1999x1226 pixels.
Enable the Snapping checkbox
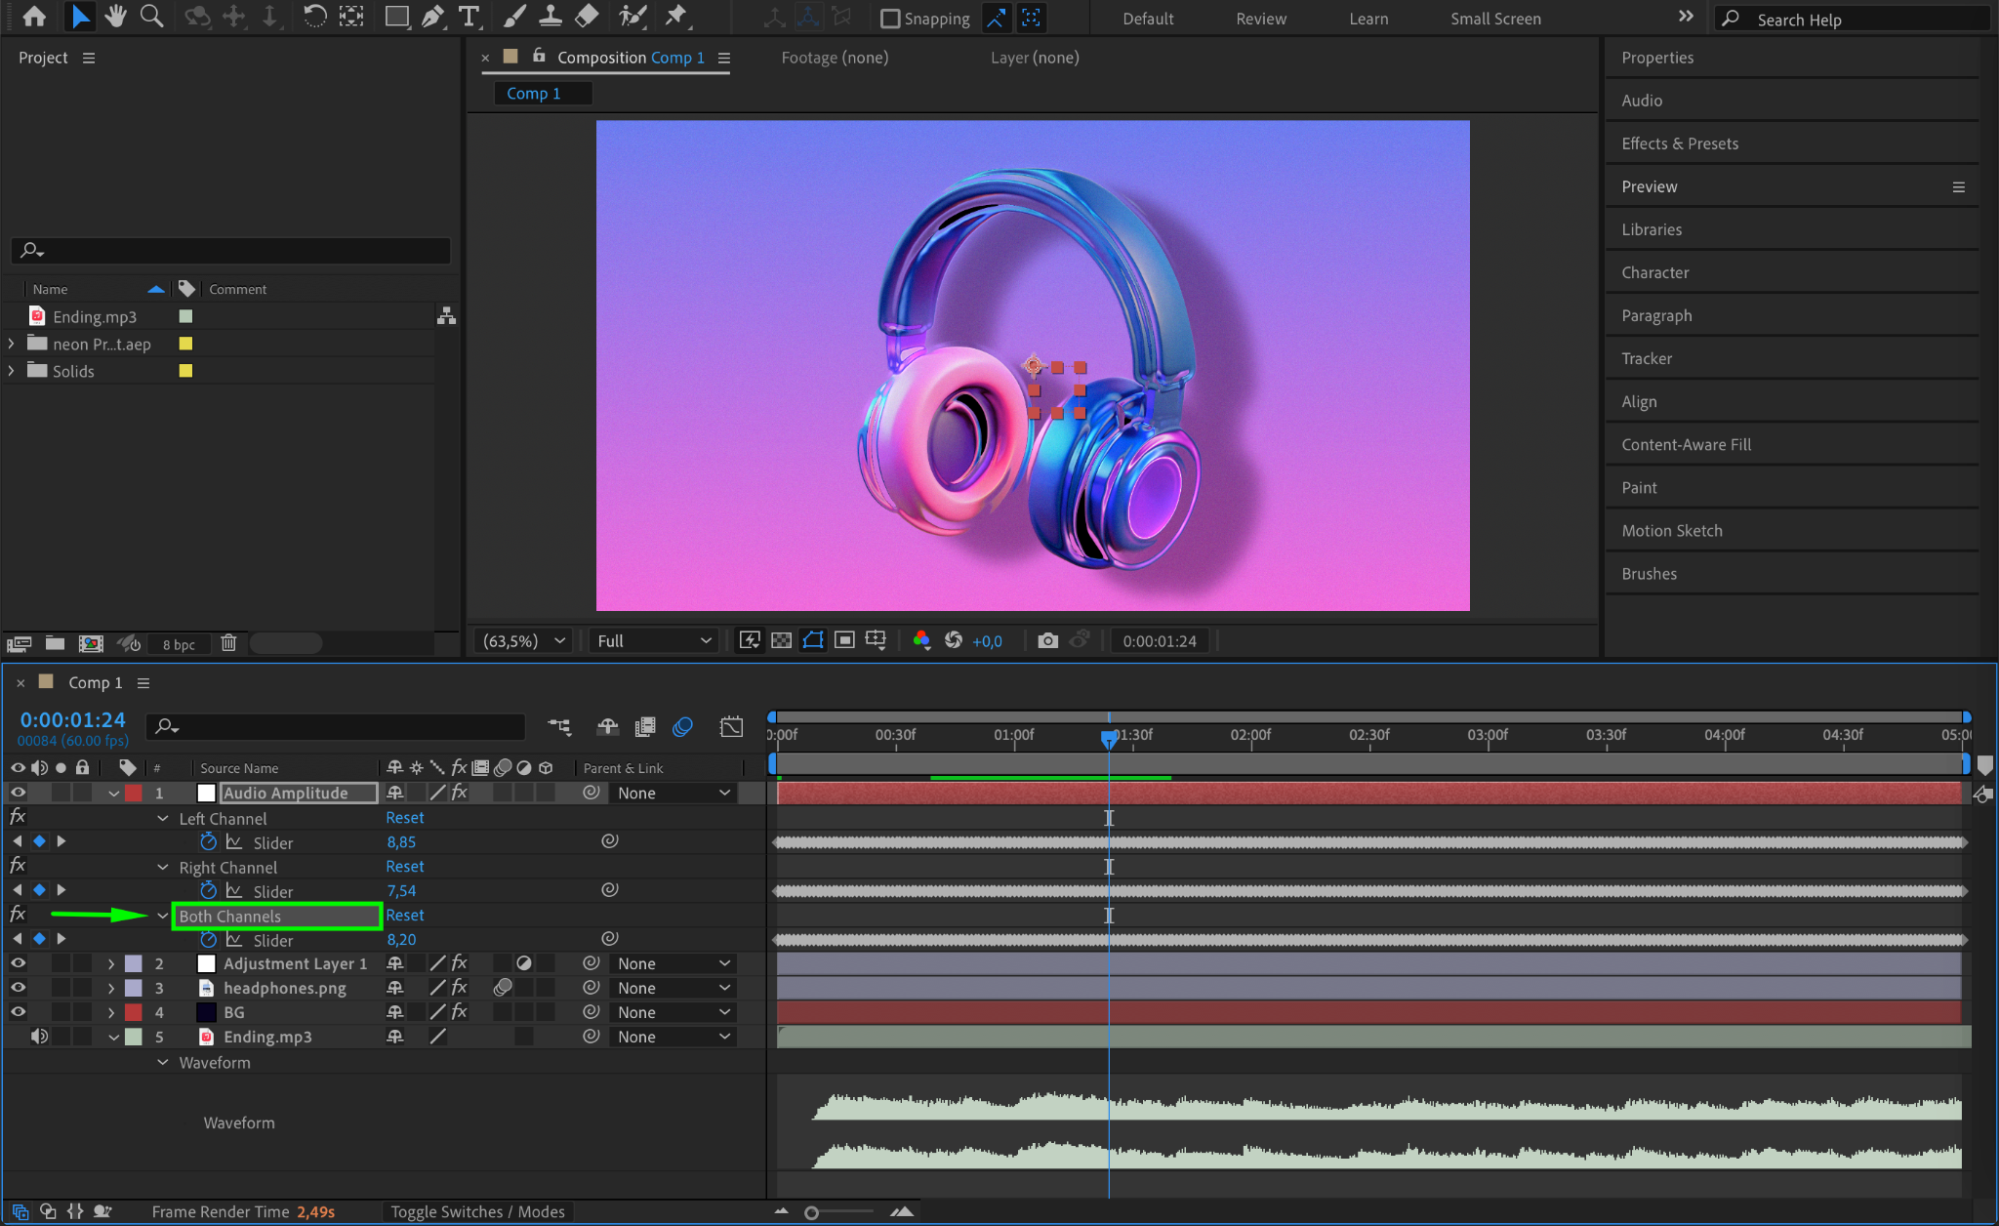pyautogui.click(x=890, y=18)
